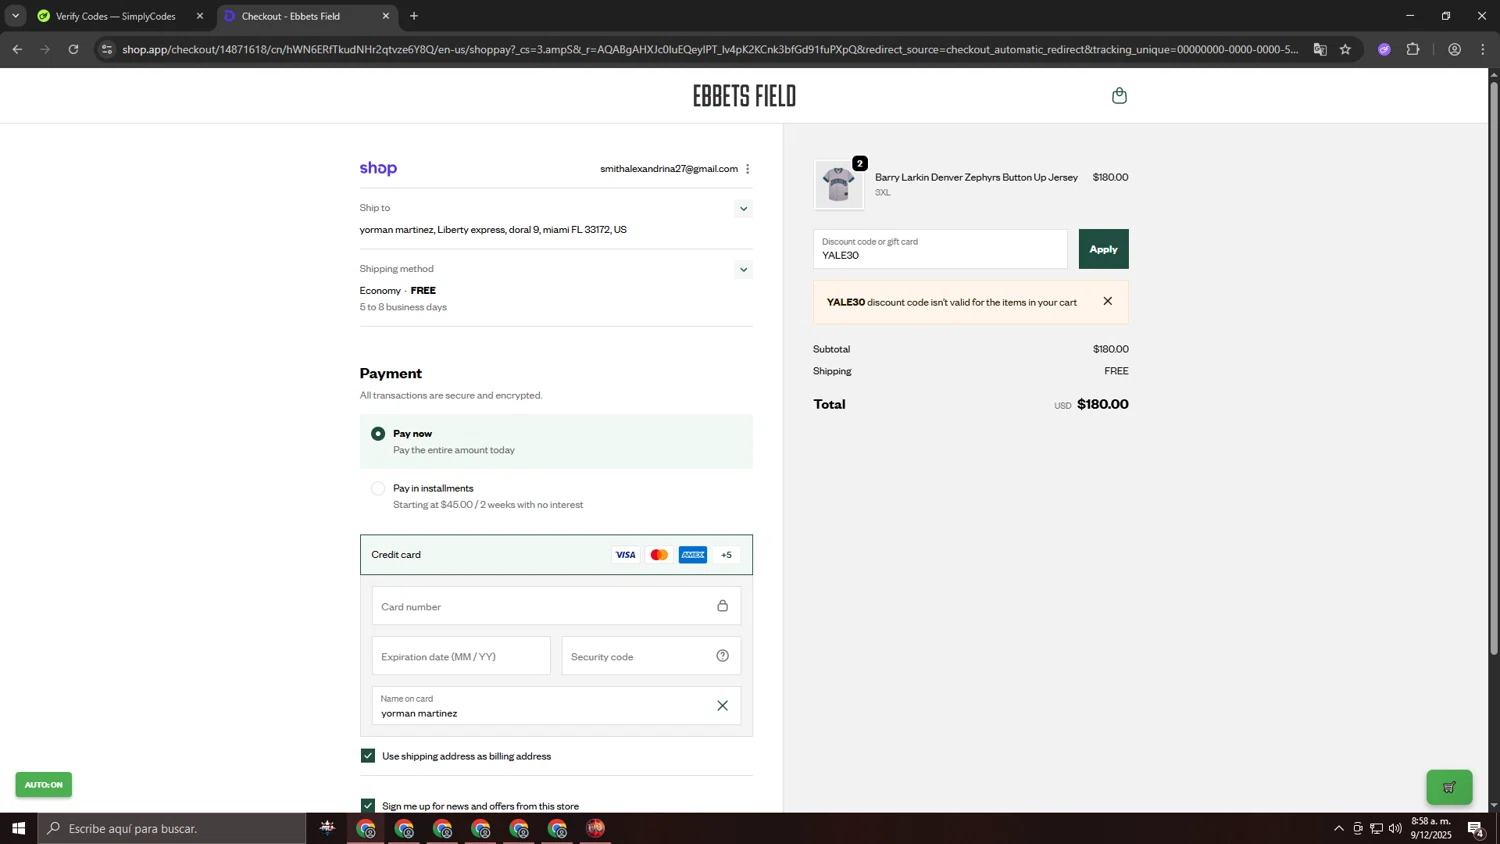Viewport: 1500px width, 844px height.
Task: Uncheck Use shipping address as billing address
Action: [x=368, y=756]
